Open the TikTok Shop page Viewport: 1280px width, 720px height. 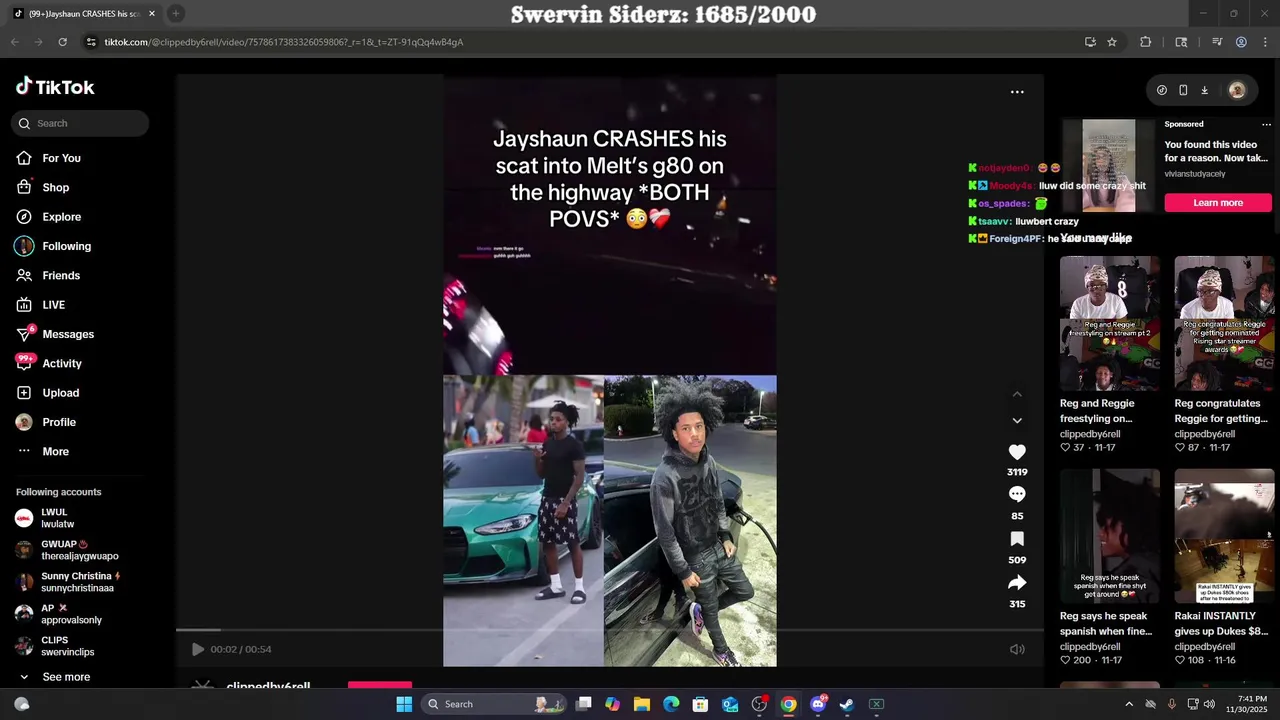(x=55, y=187)
